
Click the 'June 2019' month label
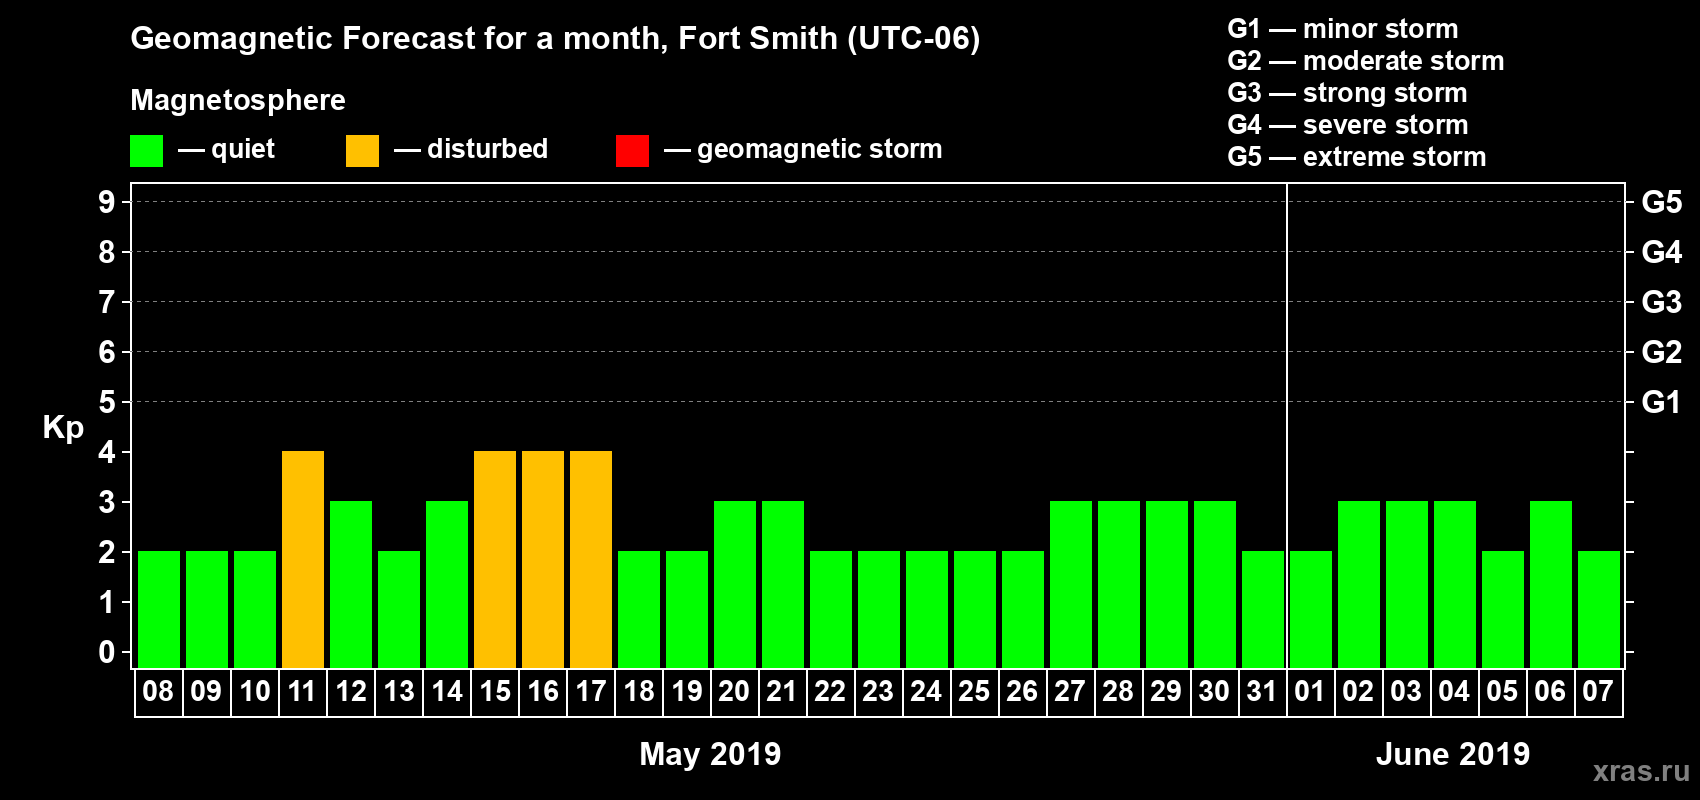1453,754
